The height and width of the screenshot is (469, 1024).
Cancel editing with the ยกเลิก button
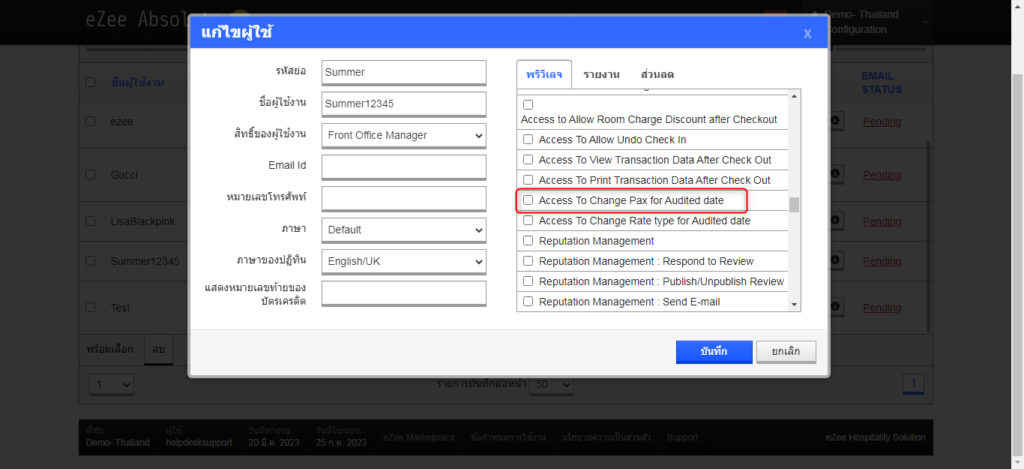(x=786, y=351)
